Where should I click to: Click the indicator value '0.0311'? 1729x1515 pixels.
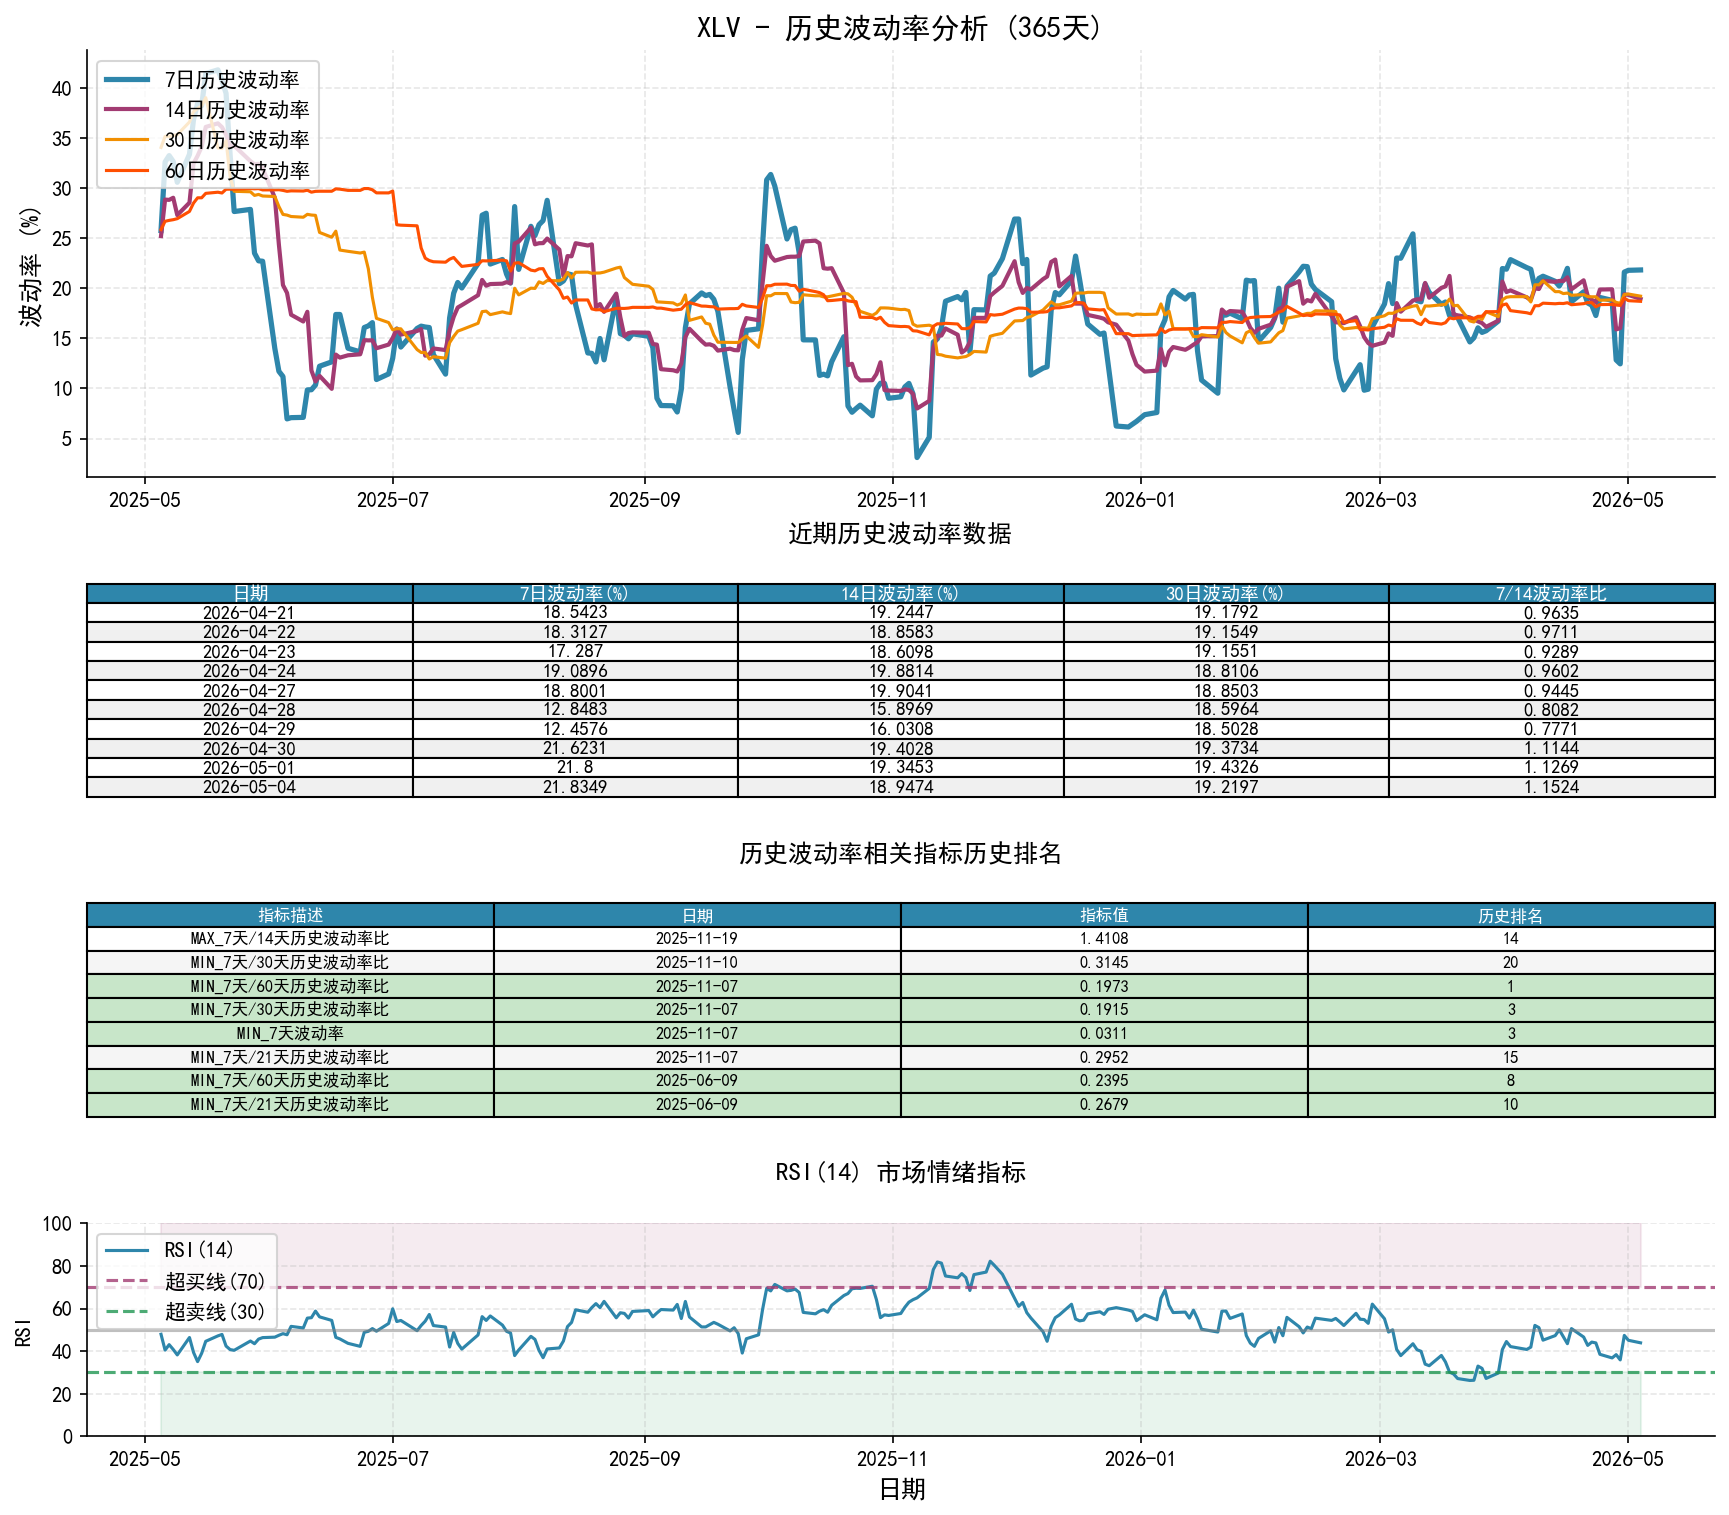click(1104, 1033)
